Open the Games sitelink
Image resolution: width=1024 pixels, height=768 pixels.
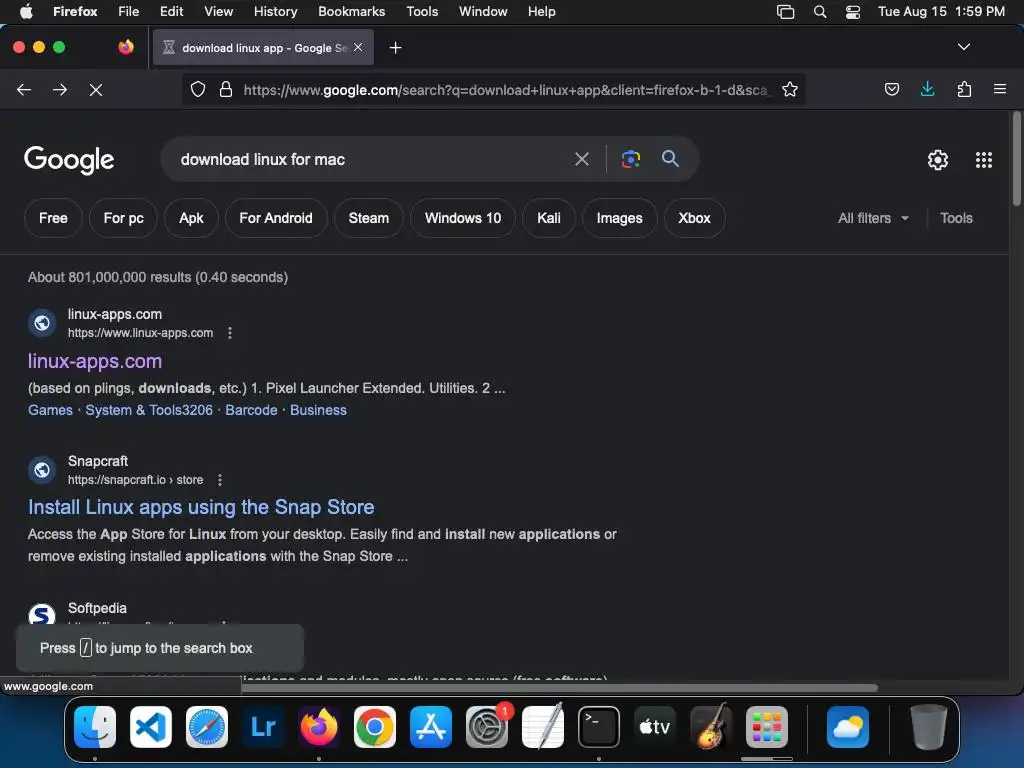point(50,410)
